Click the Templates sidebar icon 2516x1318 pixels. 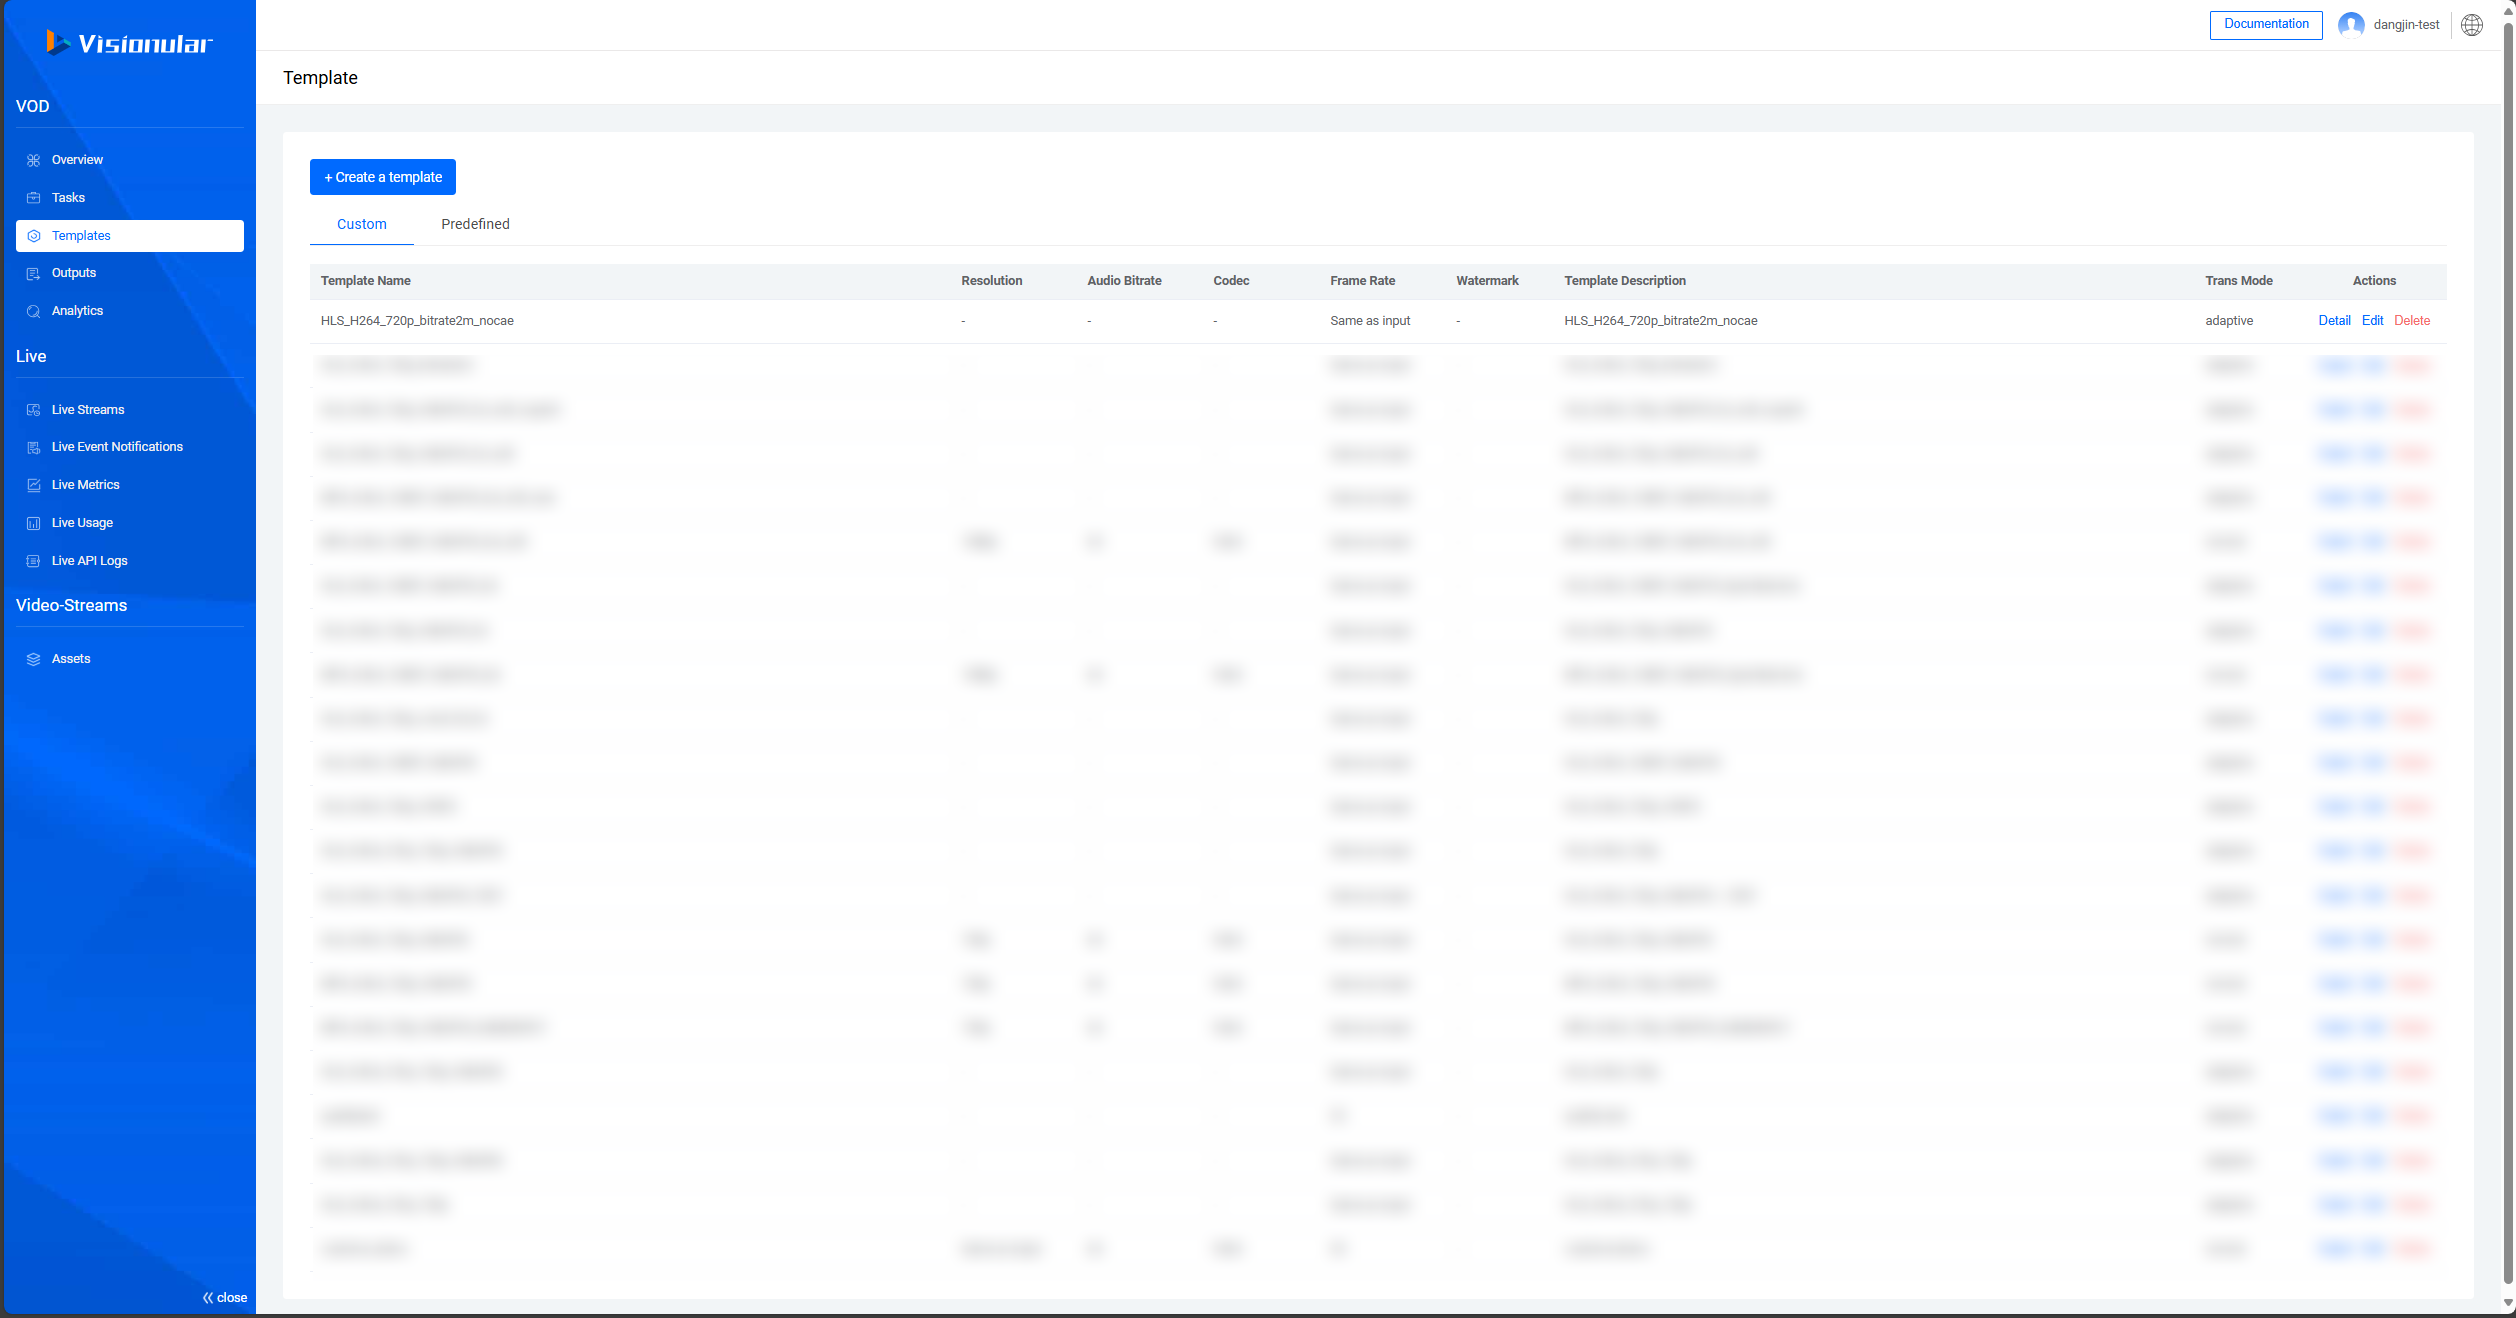33,235
